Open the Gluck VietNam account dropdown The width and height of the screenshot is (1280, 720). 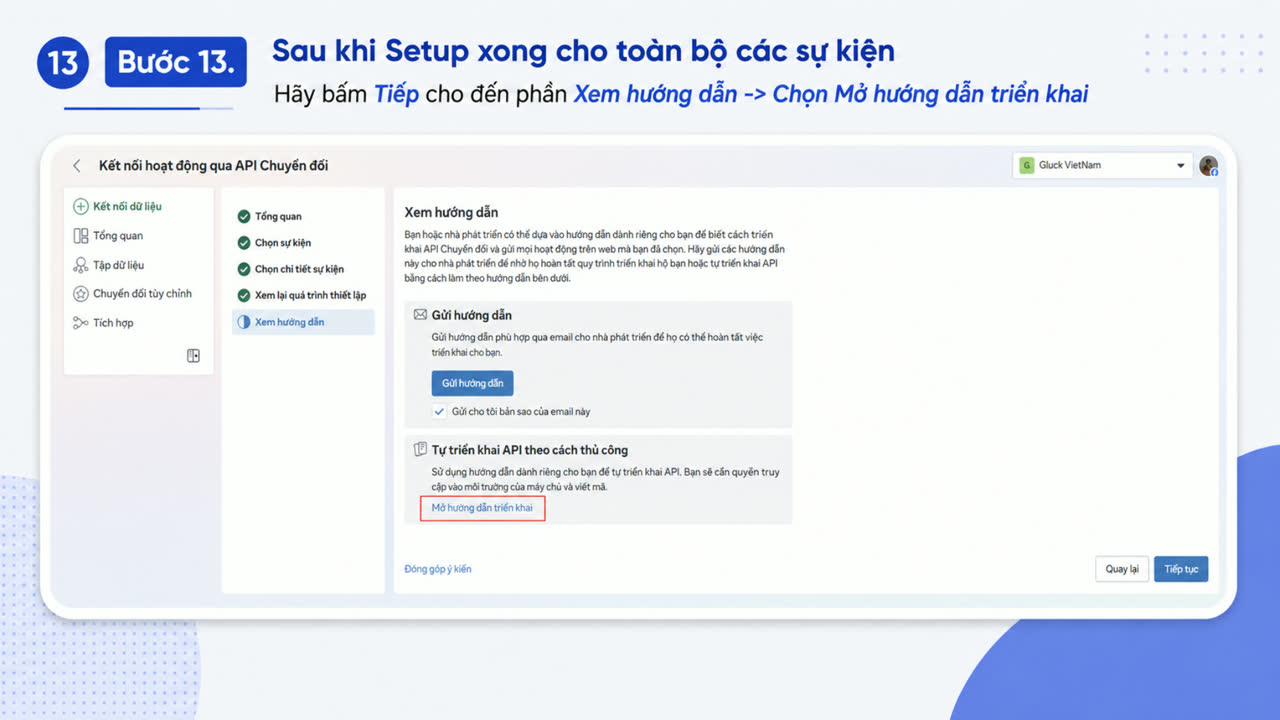(x=1102, y=165)
